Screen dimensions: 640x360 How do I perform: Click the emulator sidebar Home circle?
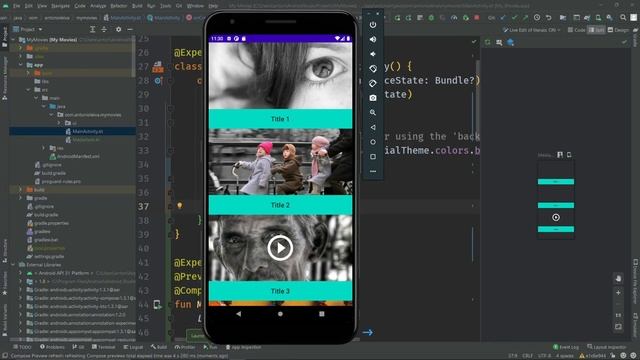tap(373, 142)
